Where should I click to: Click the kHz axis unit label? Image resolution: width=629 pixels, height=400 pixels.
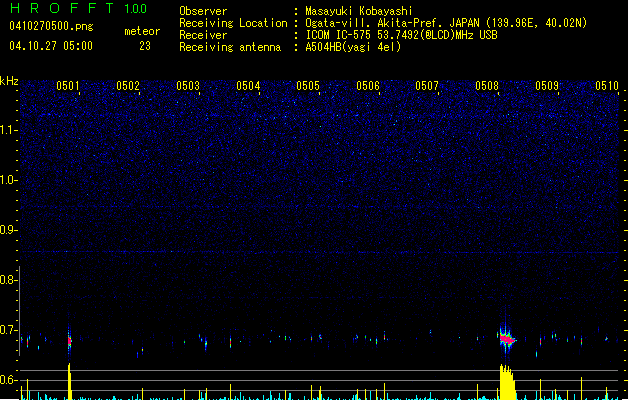click(x=9, y=81)
